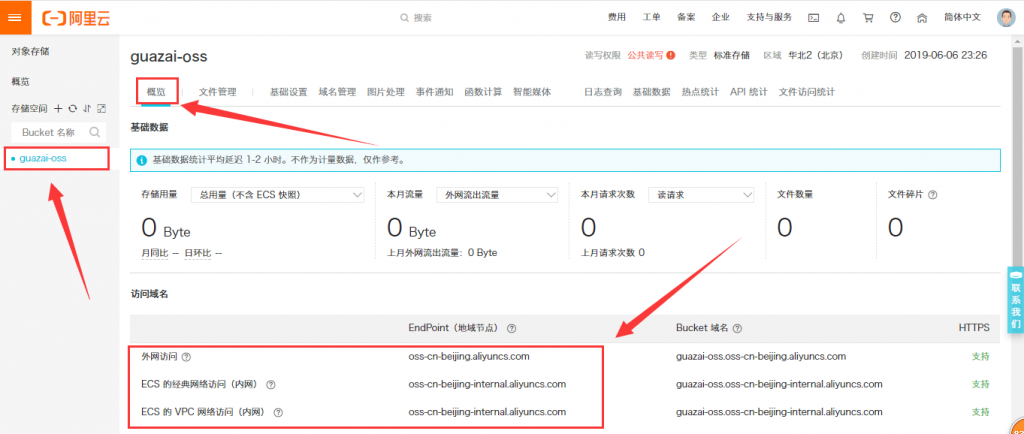Switch to the 事件通知 tab

pyautogui.click(x=435, y=92)
